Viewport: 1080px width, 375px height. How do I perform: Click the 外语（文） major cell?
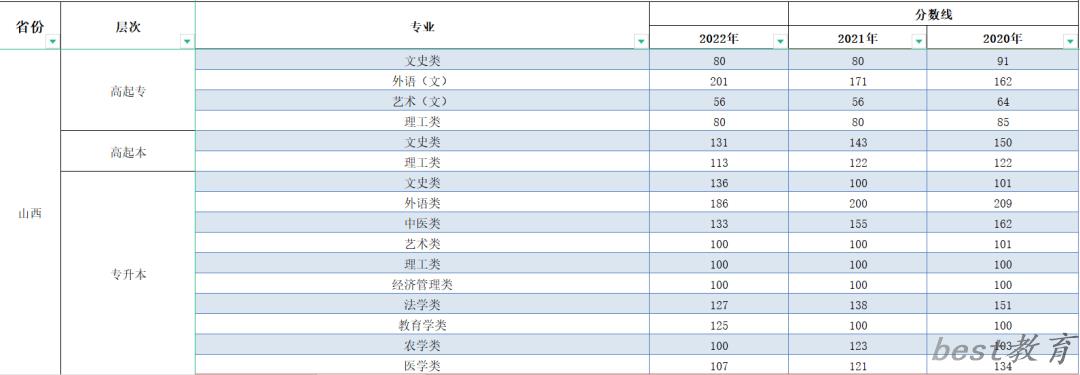point(422,81)
